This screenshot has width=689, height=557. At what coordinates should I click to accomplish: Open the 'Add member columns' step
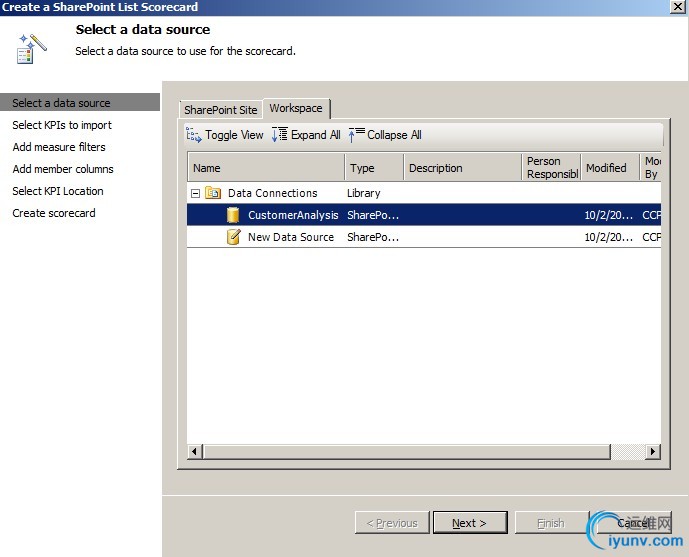63,169
